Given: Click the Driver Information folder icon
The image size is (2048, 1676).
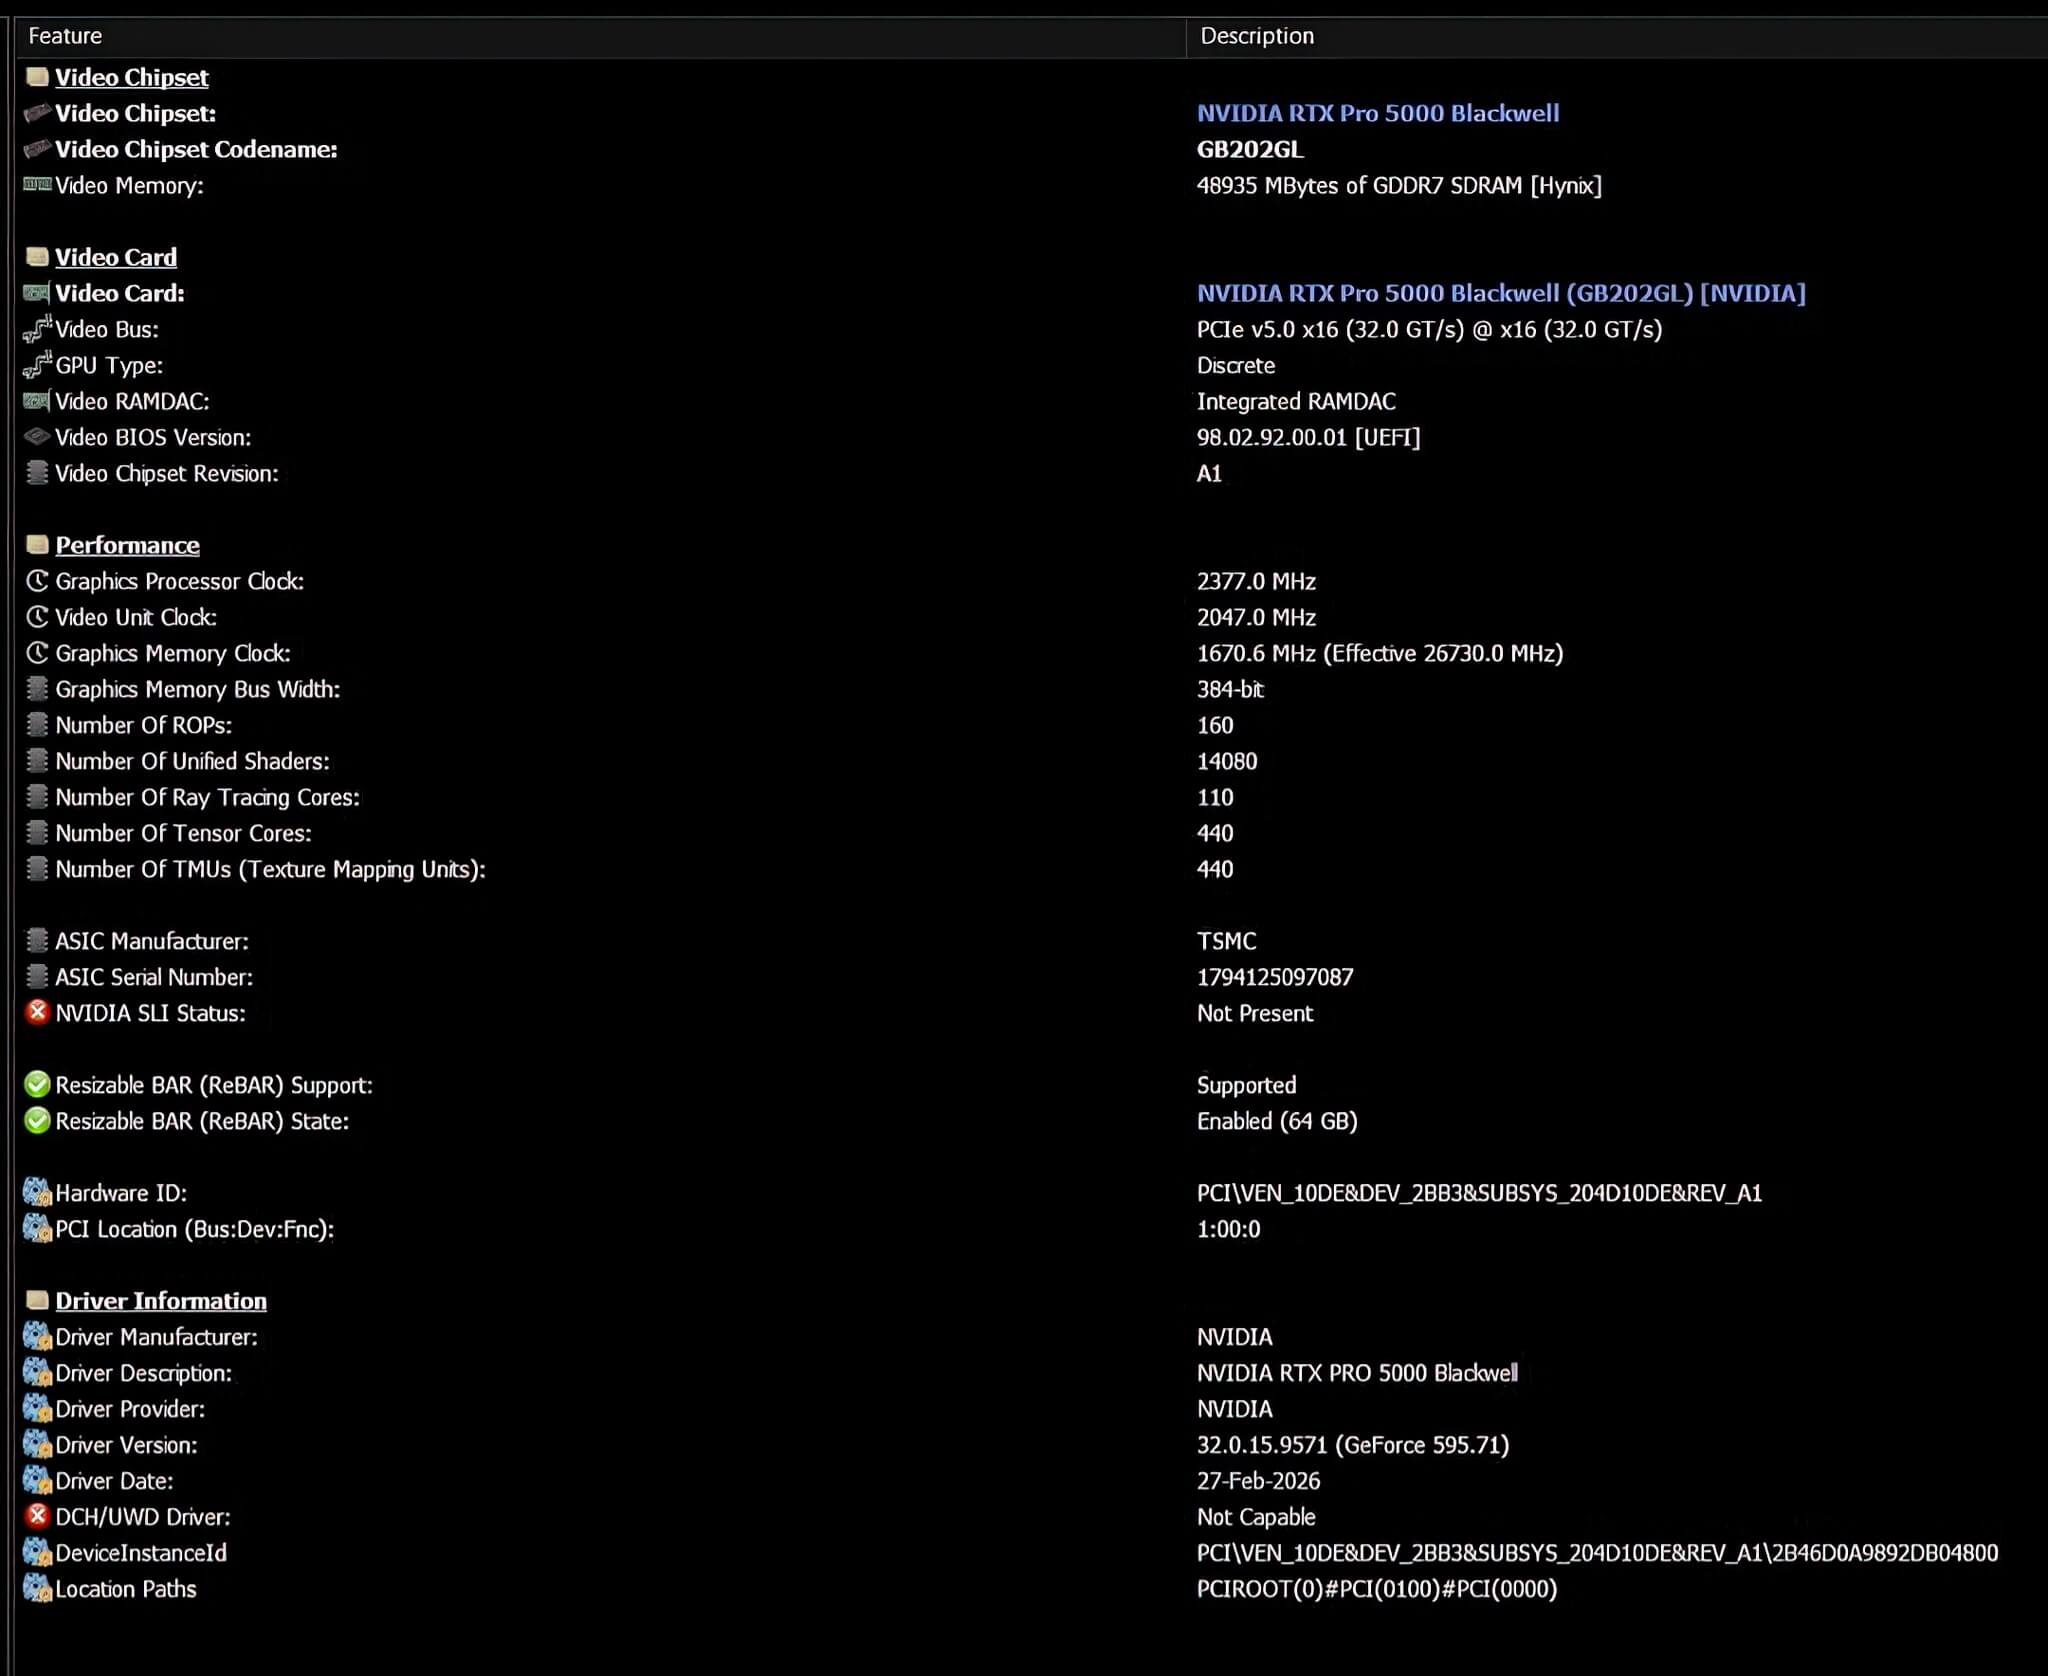Looking at the screenshot, I should [37, 1300].
